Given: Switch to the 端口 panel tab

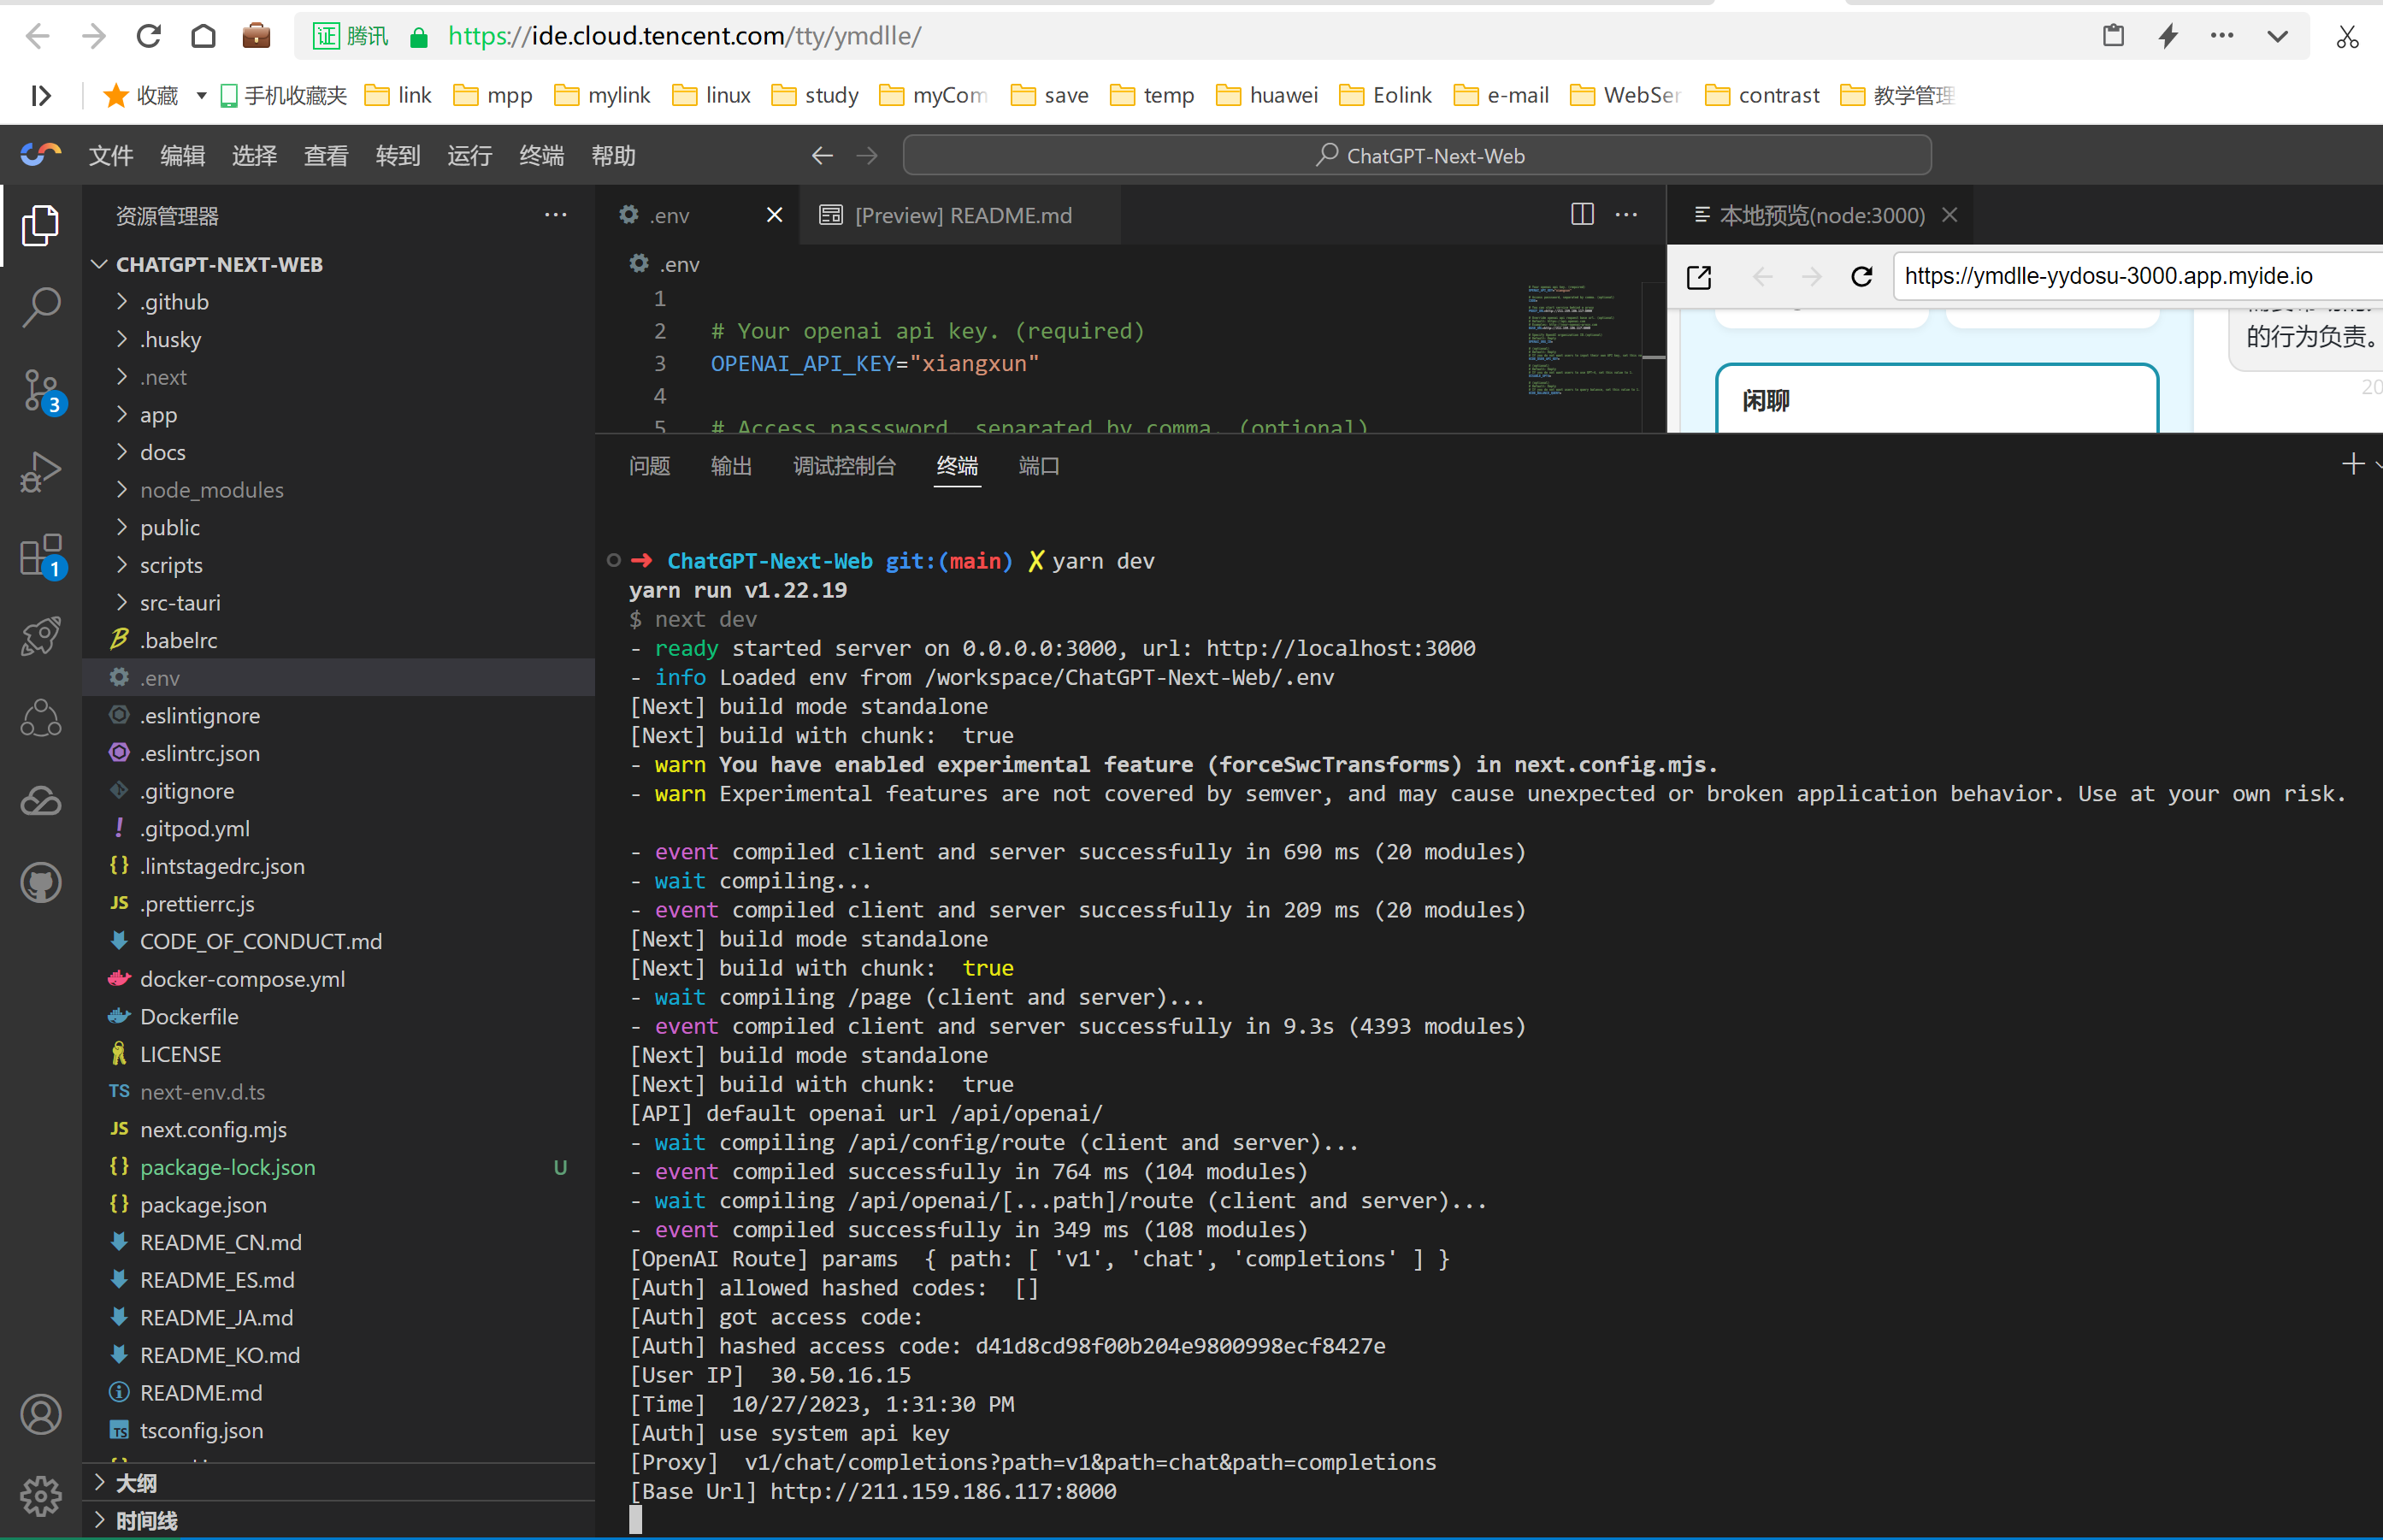Looking at the screenshot, I should tap(1039, 466).
